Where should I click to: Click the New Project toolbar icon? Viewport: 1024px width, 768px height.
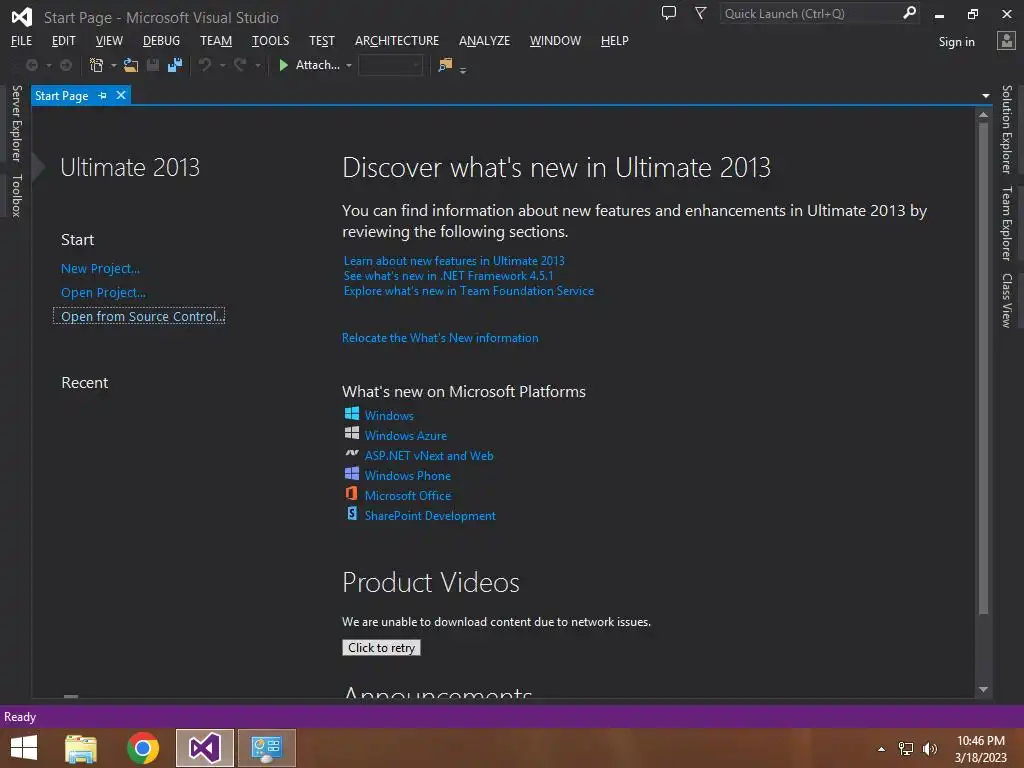[x=97, y=65]
